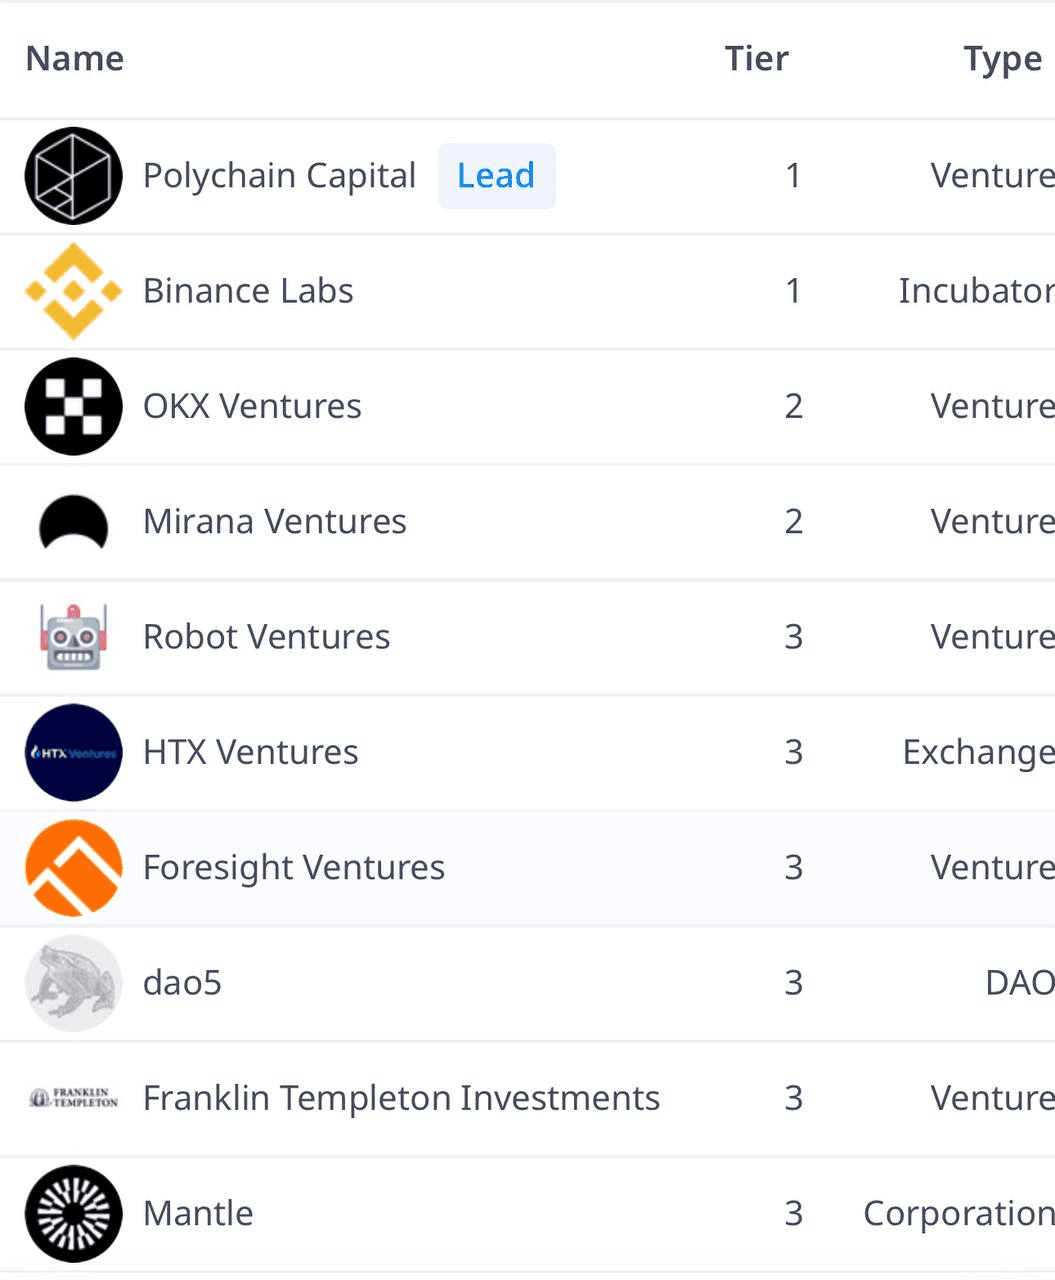Open the Mantle radial burst logo
1055x1280 pixels.
(73, 1214)
